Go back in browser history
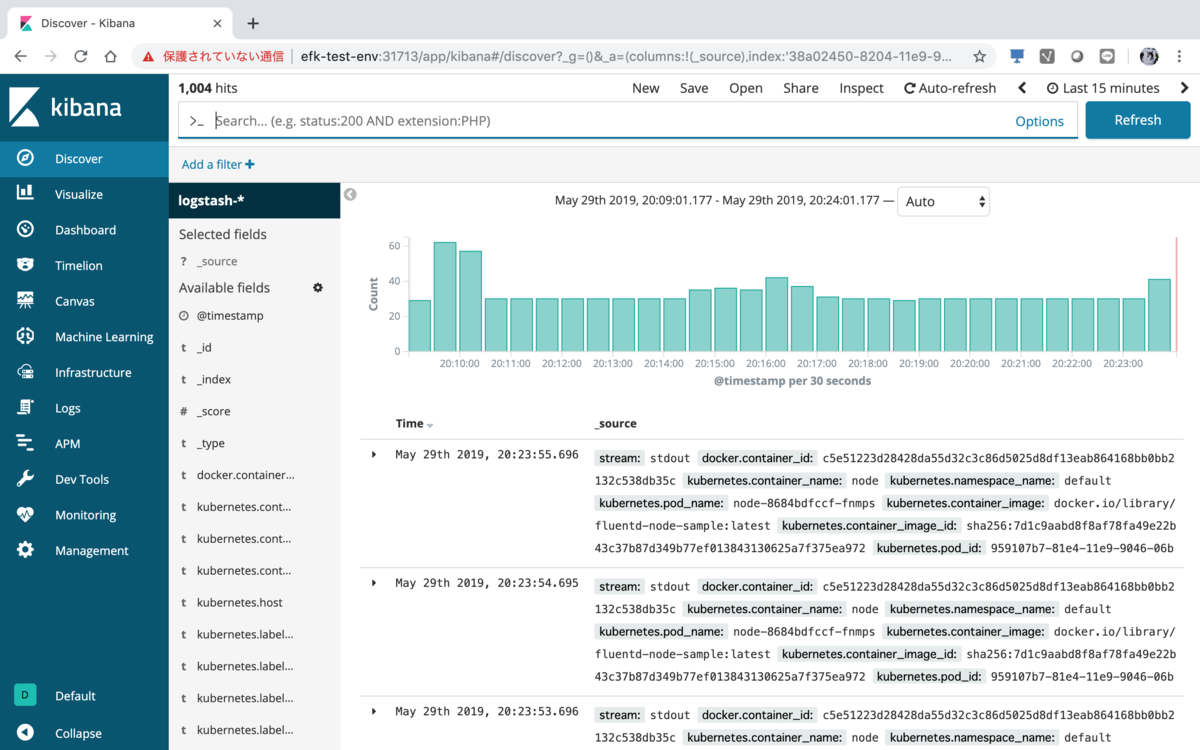The height and width of the screenshot is (750, 1200). point(21,56)
